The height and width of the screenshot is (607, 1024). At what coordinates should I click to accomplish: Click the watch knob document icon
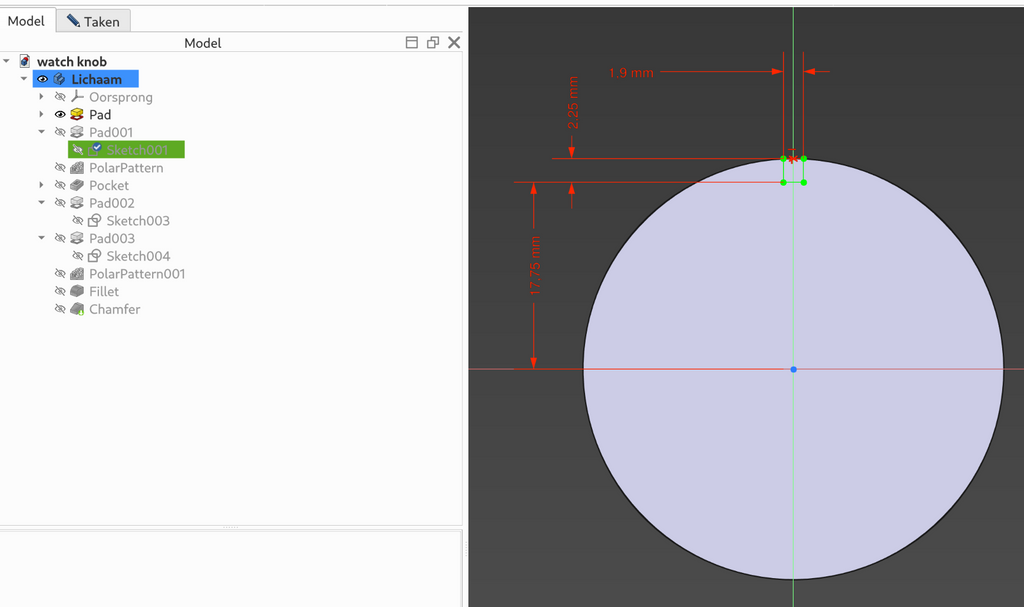pos(24,61)
